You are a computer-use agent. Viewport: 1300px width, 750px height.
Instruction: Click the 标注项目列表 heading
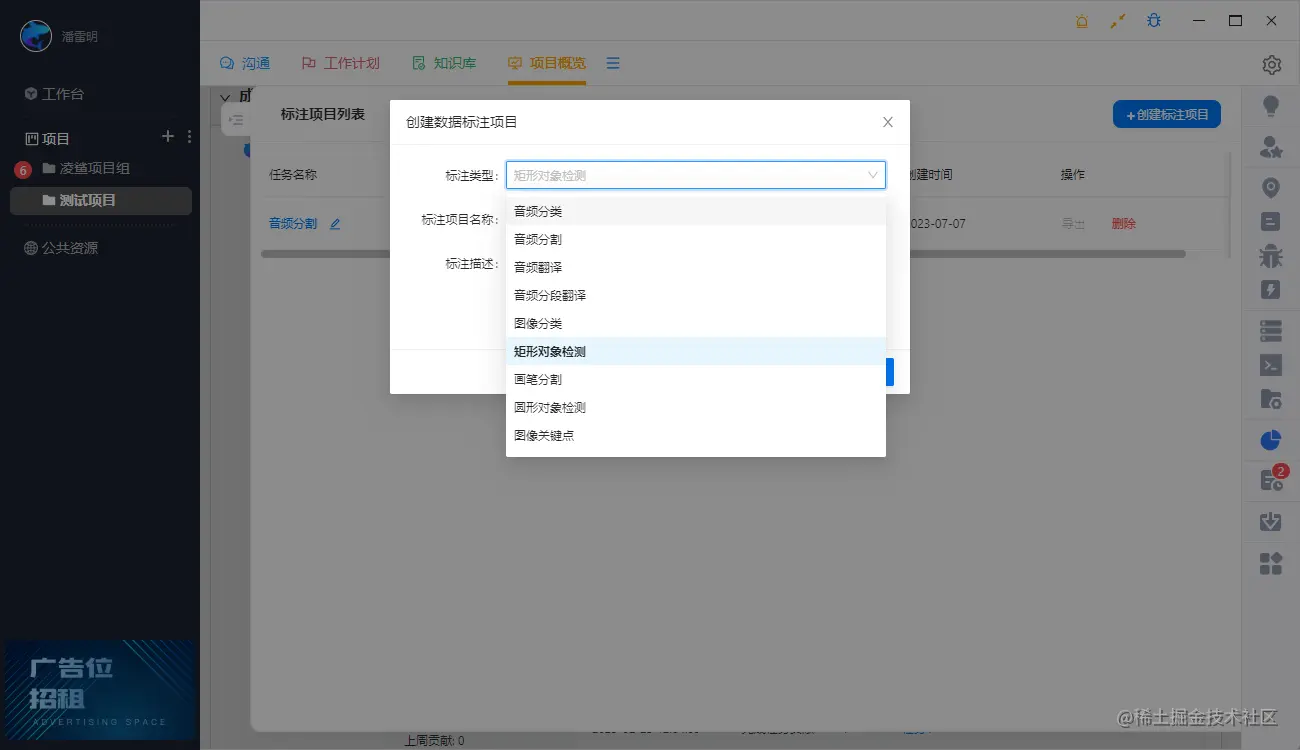click(x=323, y=115)
